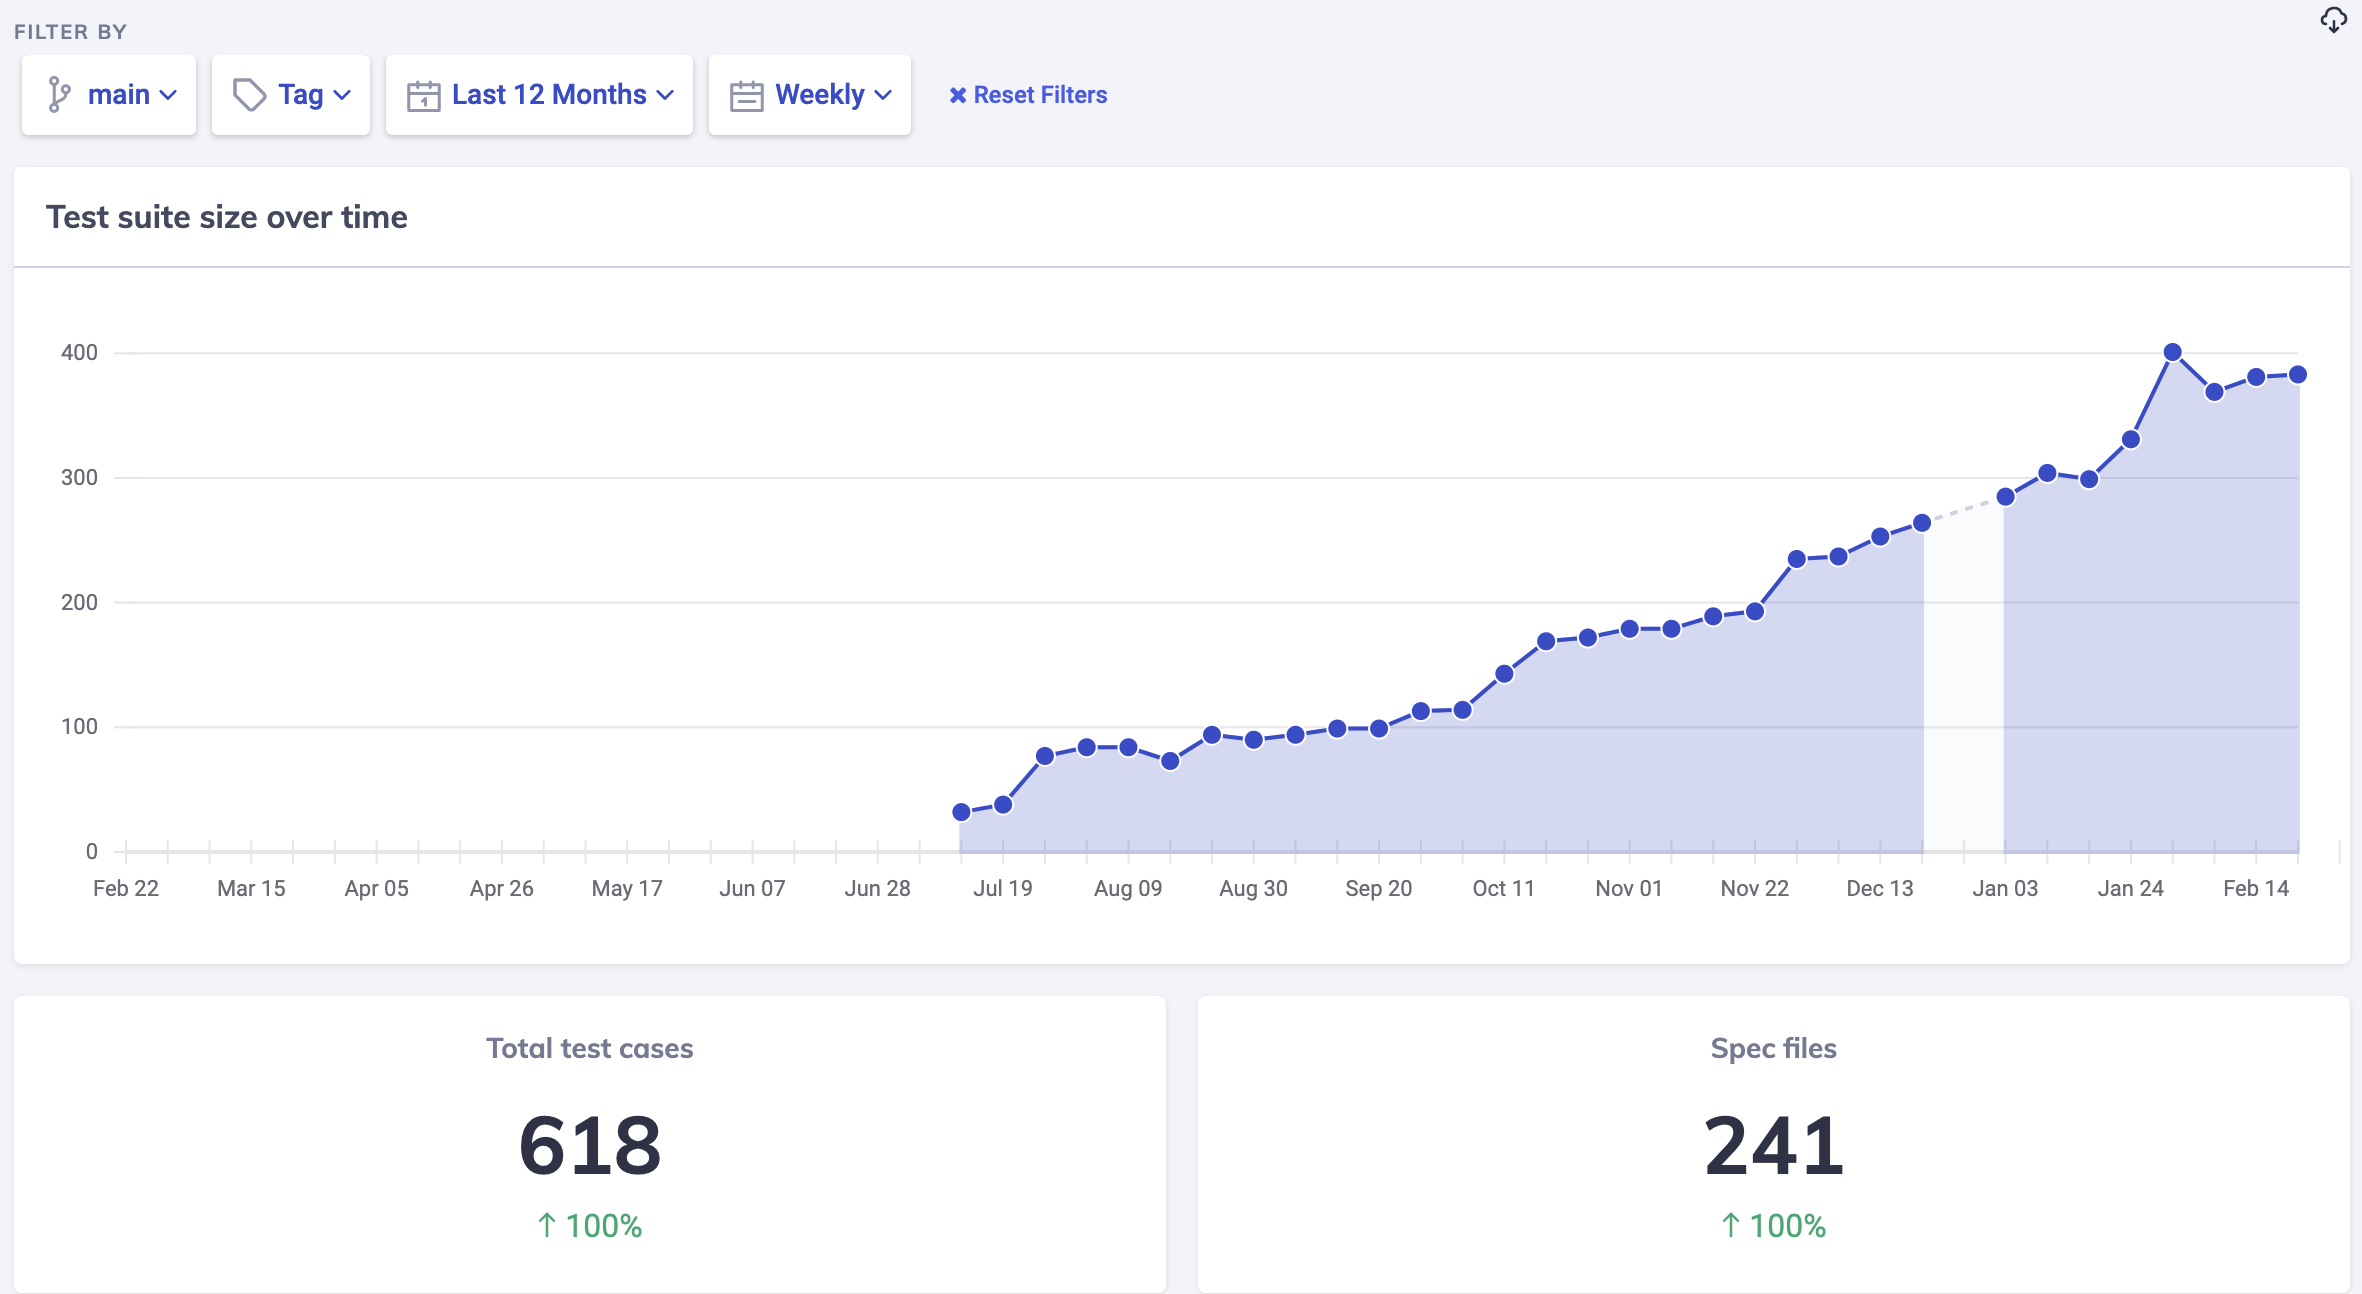Click calendar icon beside Last 12 Months

pyautogui.click(x=423, y=96)
